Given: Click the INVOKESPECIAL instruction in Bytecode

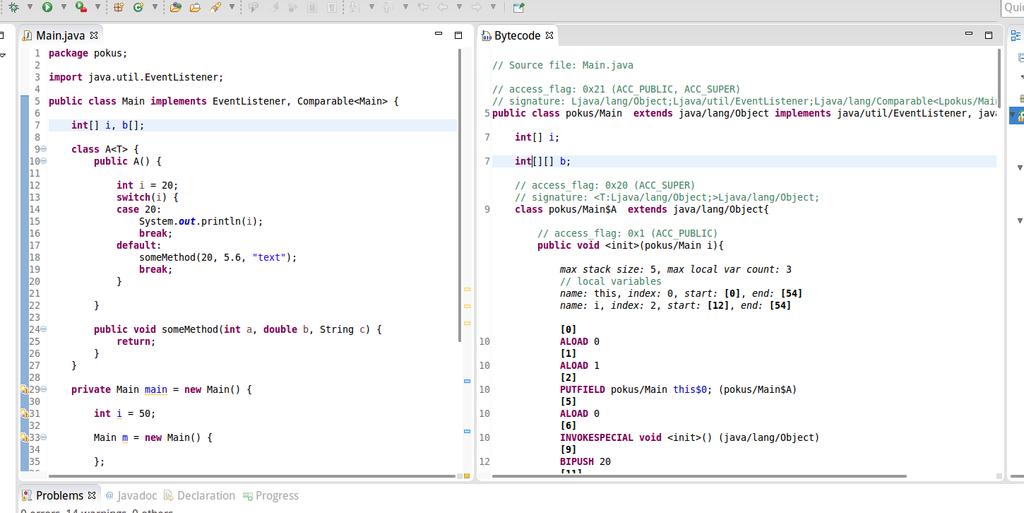Looking at the screenshot, I should 689,438.
